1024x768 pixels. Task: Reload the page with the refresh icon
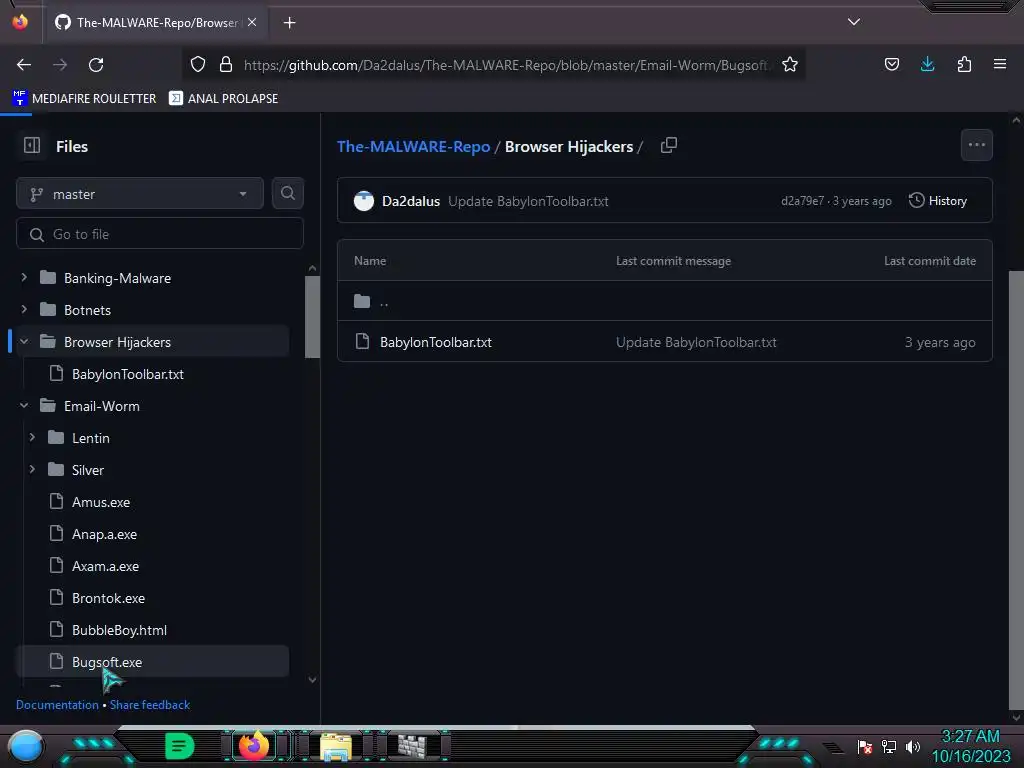96,65
